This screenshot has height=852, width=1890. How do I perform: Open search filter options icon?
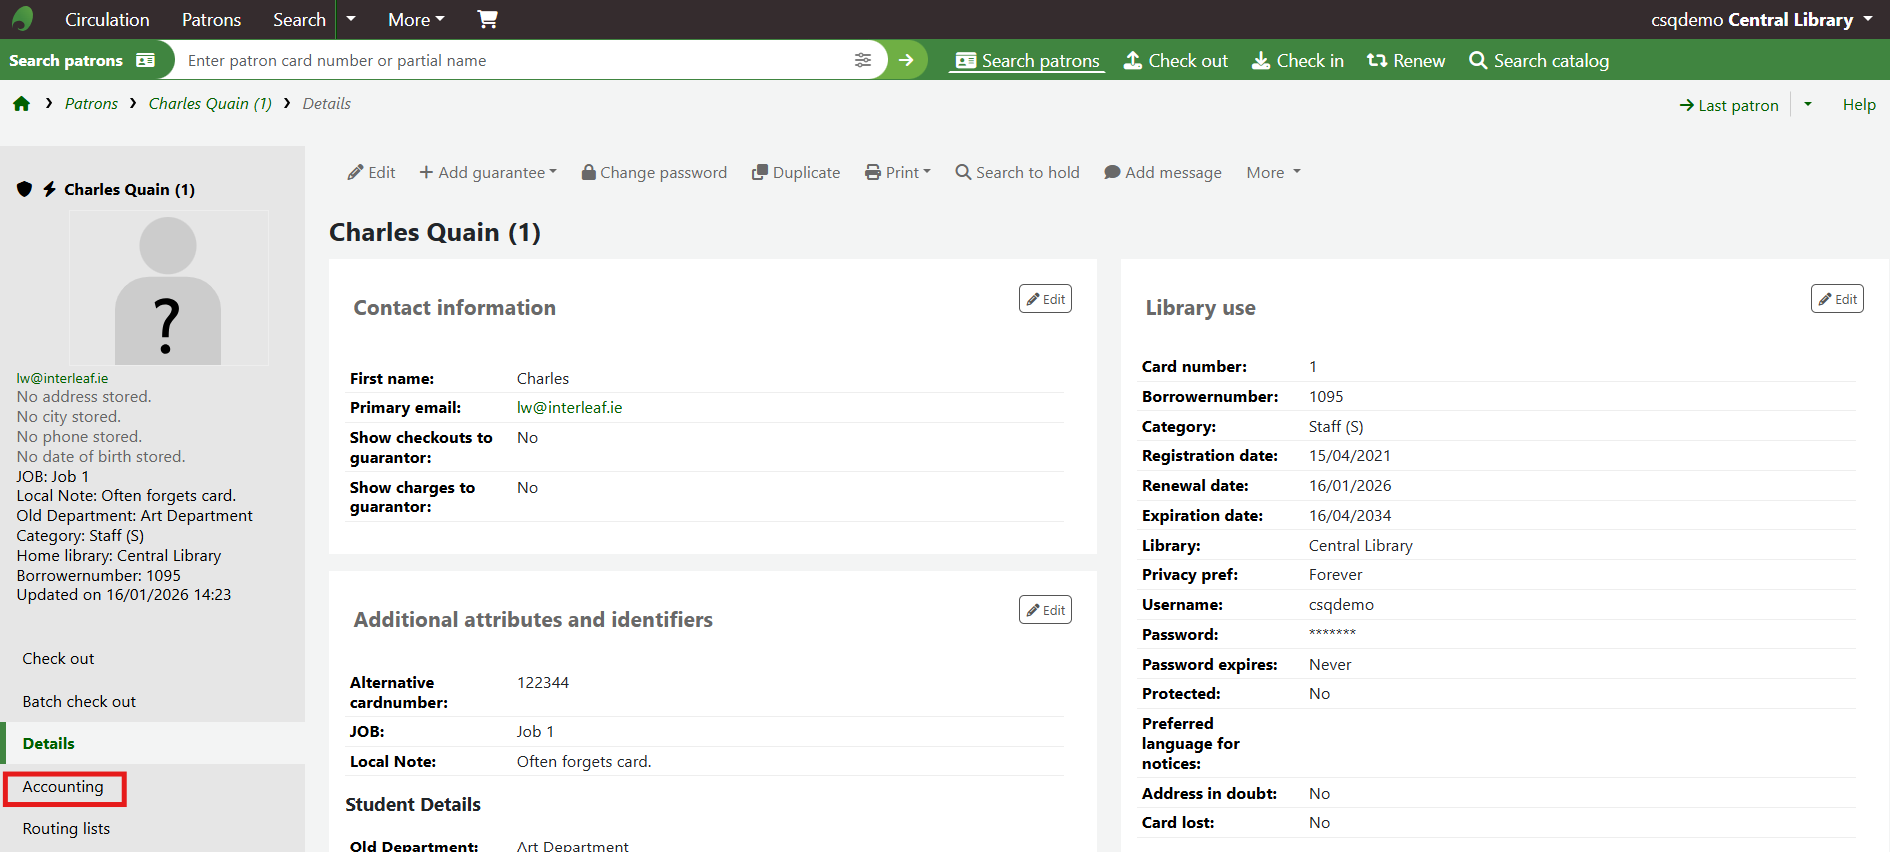coord(863,60)
